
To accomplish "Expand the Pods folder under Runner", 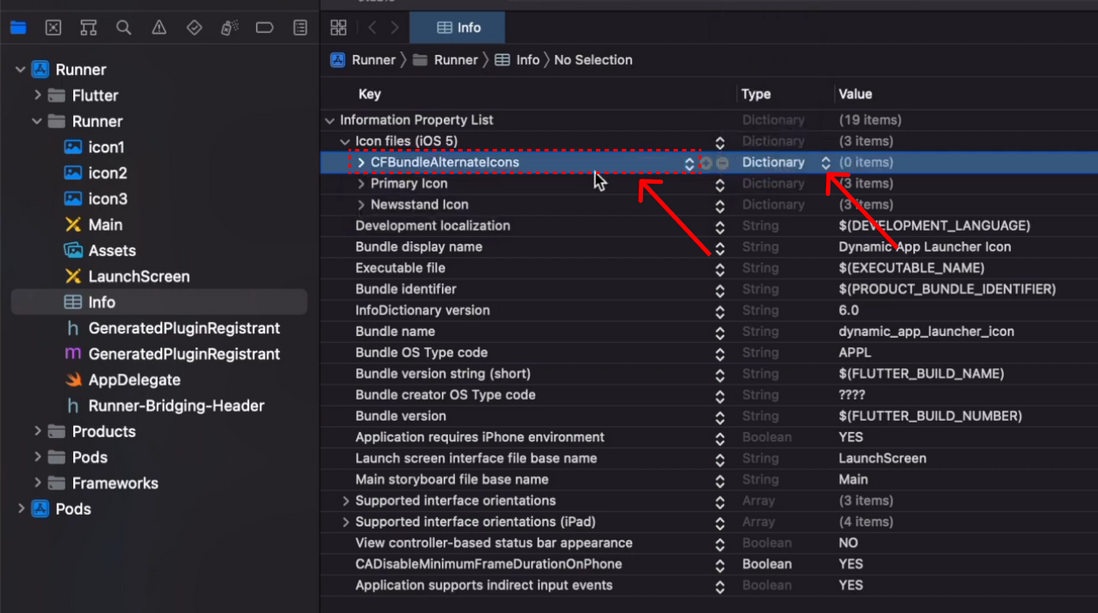I will [x=37, y=457].
